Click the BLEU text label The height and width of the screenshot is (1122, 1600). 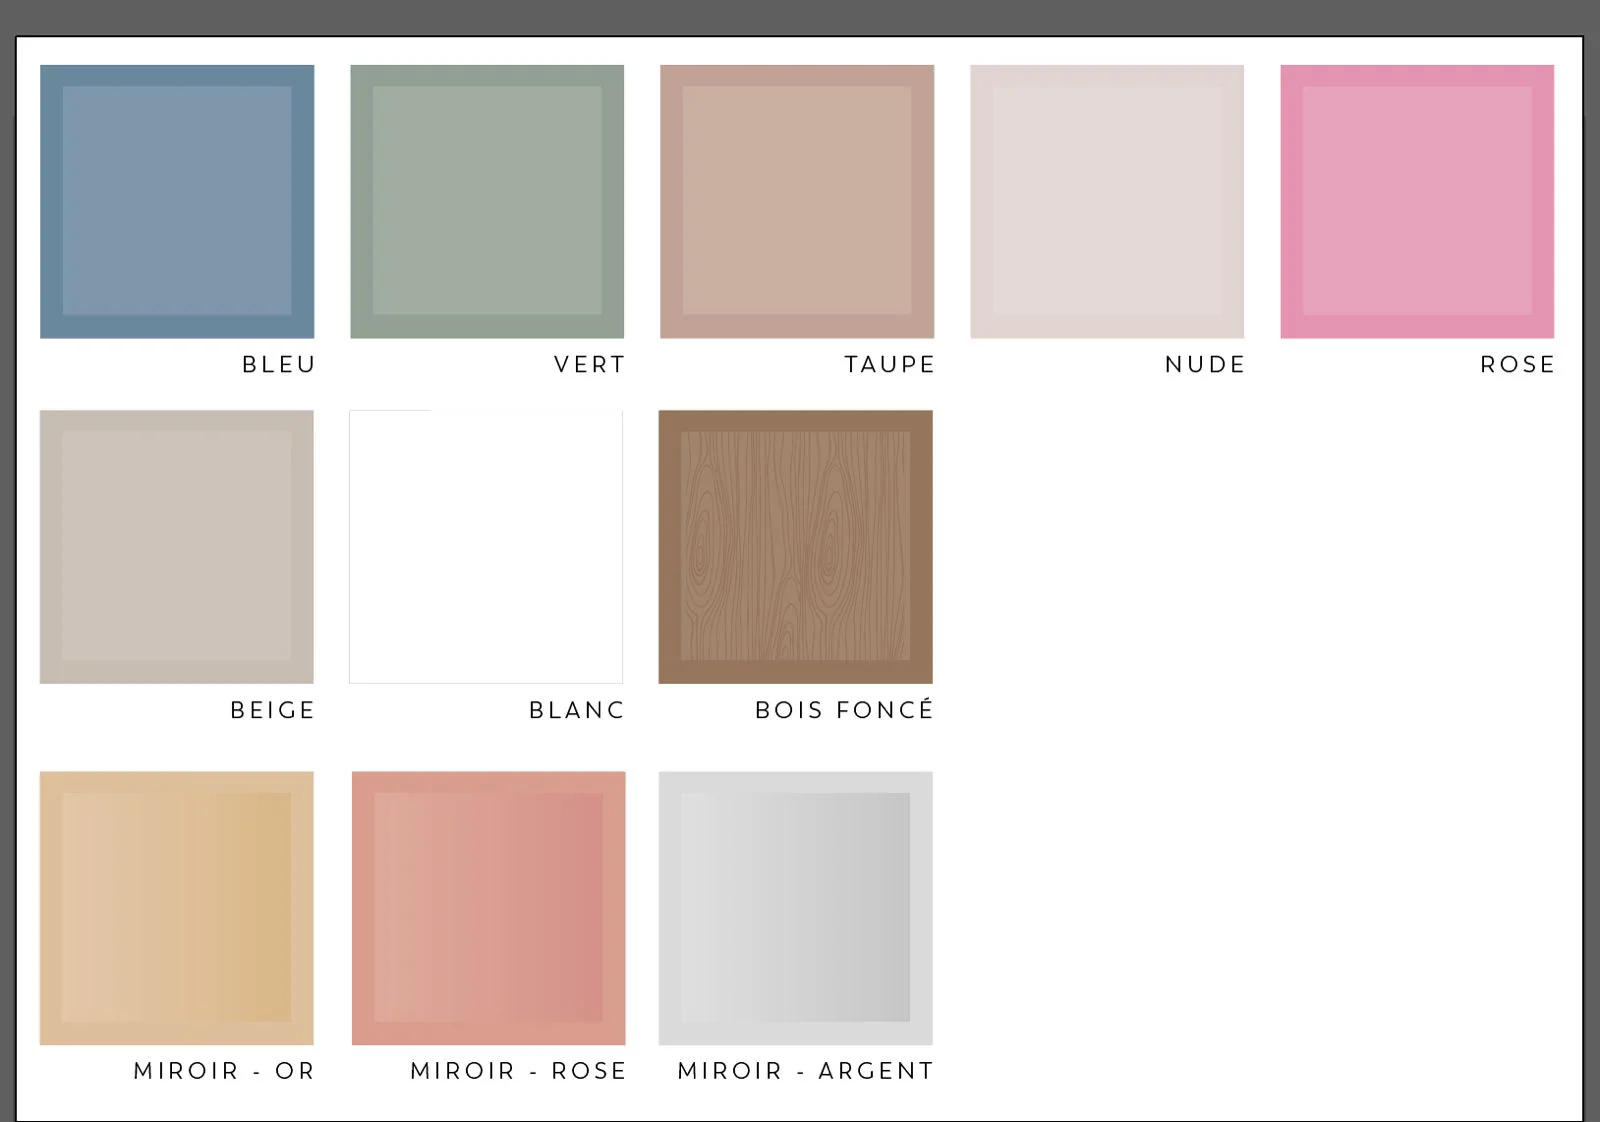coord(279,365)
